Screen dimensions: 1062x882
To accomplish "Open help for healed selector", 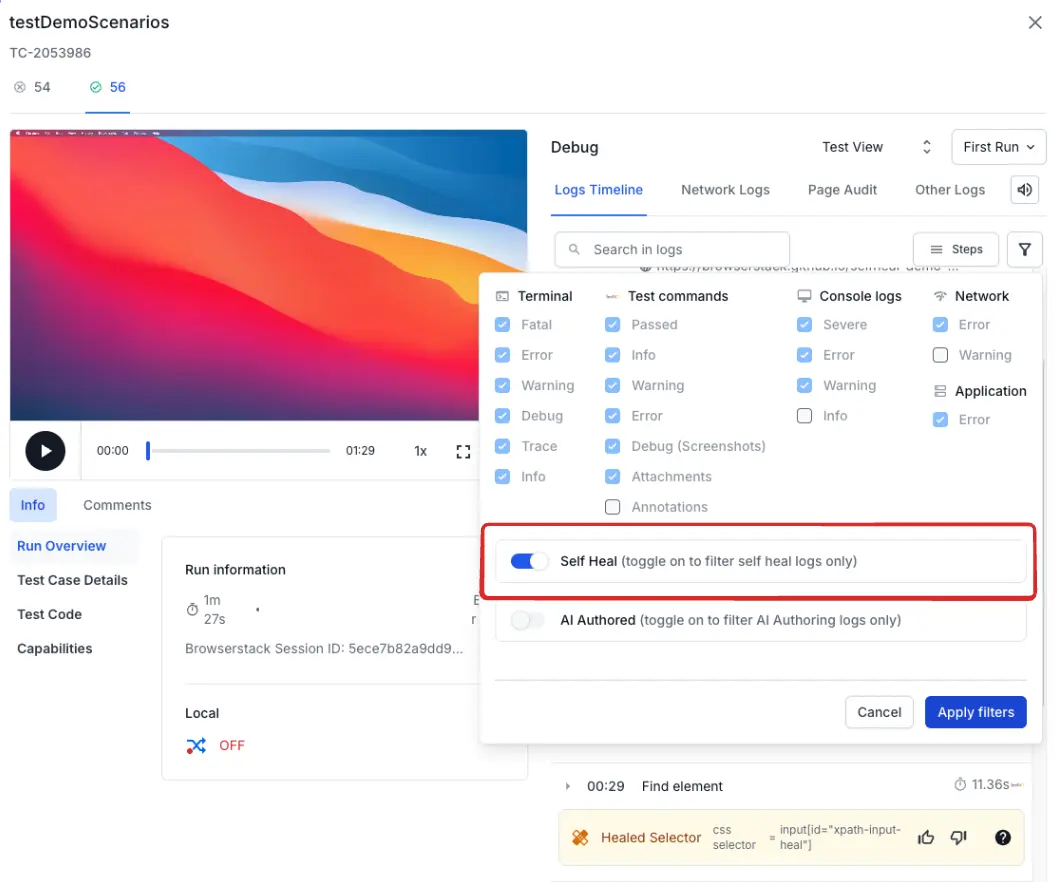I will 1003,838.
